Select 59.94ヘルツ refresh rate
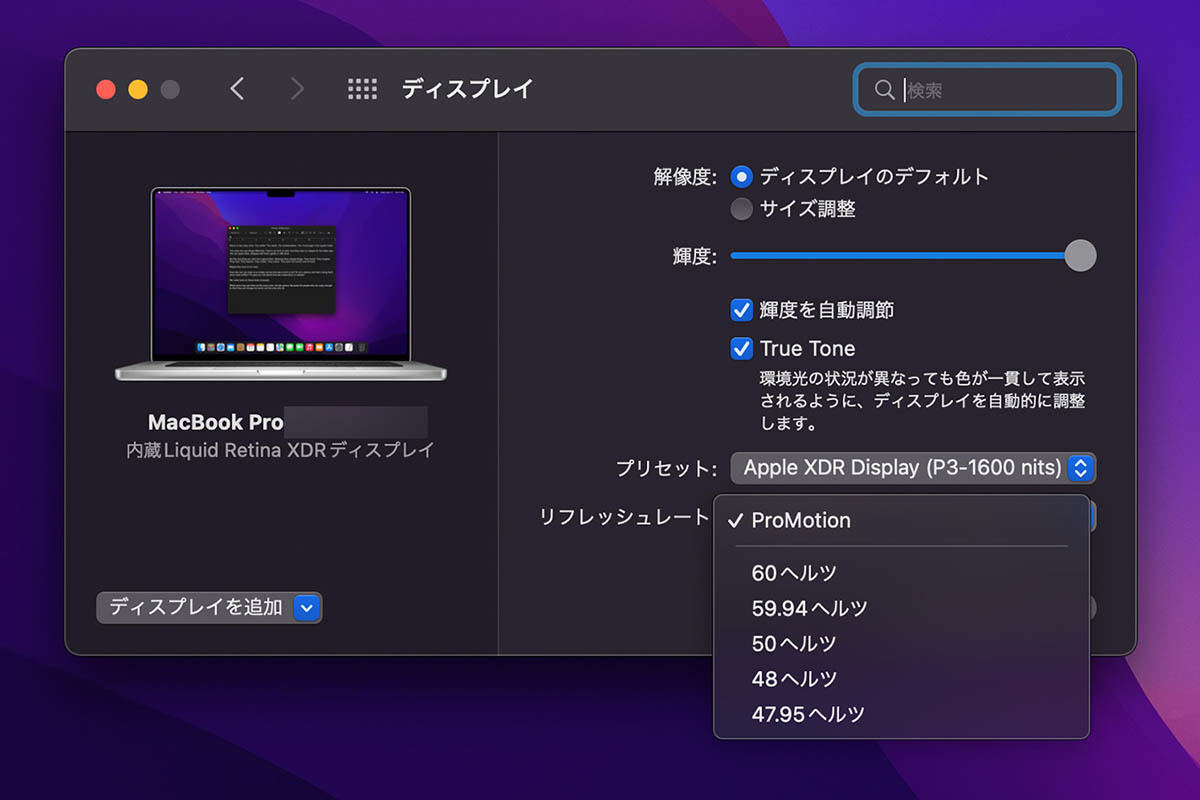The height and width of the screenshot is (800, 1200). pyautogui.click(x=901, y=608)
